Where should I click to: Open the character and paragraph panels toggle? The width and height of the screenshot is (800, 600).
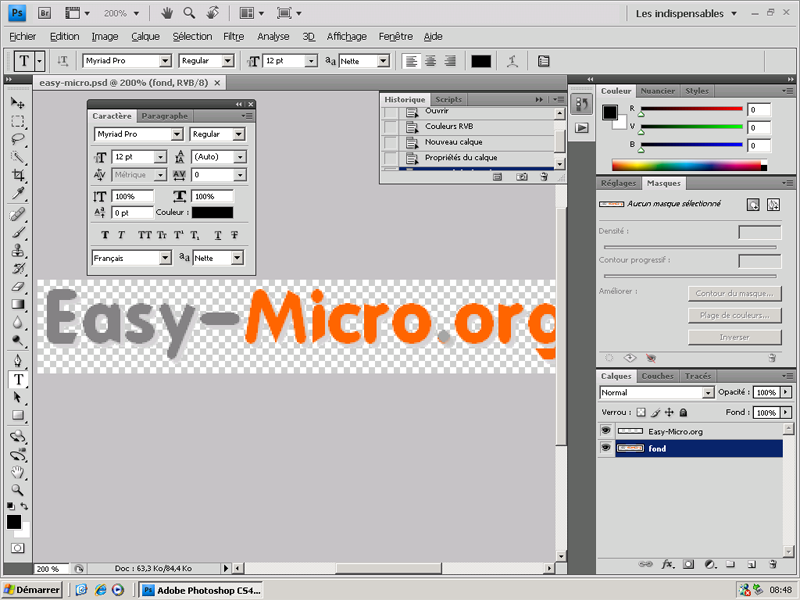(543, 61)
